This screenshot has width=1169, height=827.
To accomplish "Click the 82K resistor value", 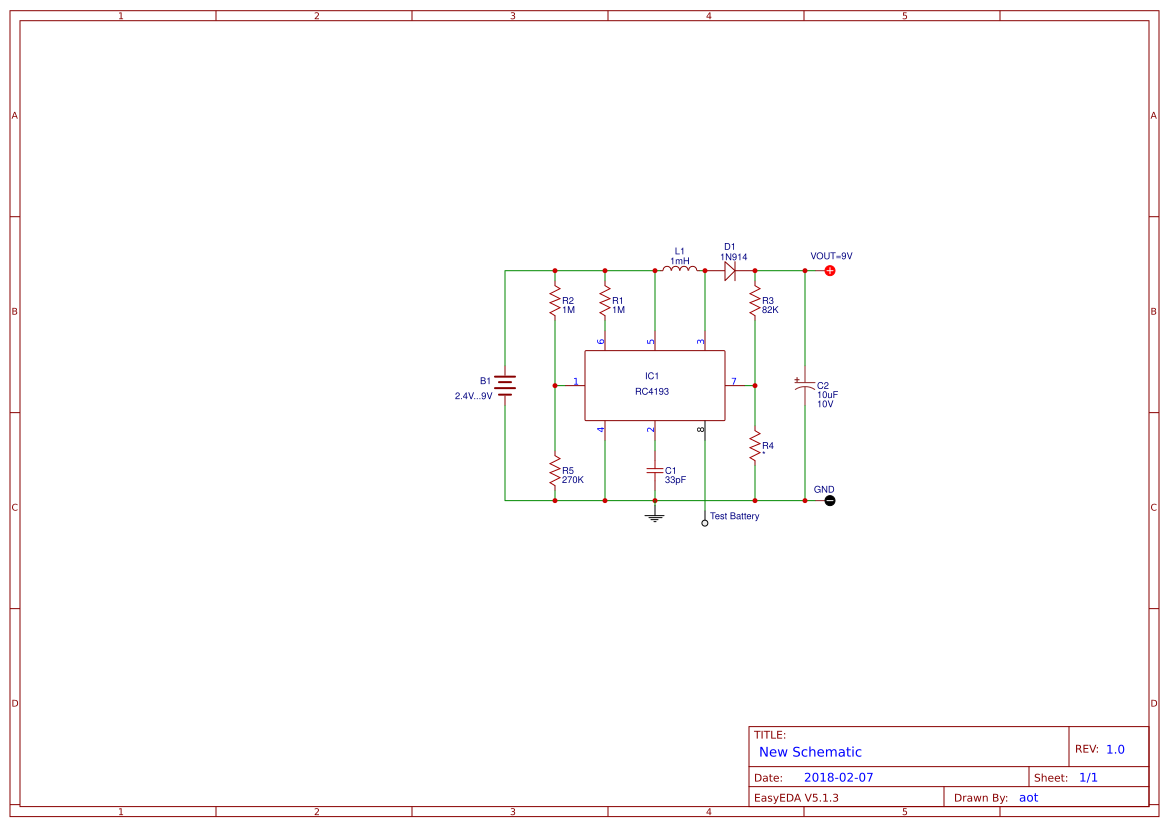I will tap(770, 309).
